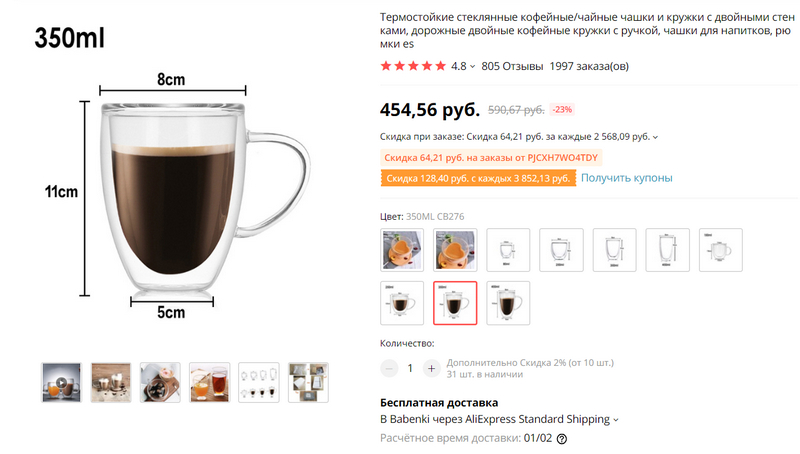800x454 pixels.
Task: Expand order discount details chevron
Action: (x=656, y=137)
